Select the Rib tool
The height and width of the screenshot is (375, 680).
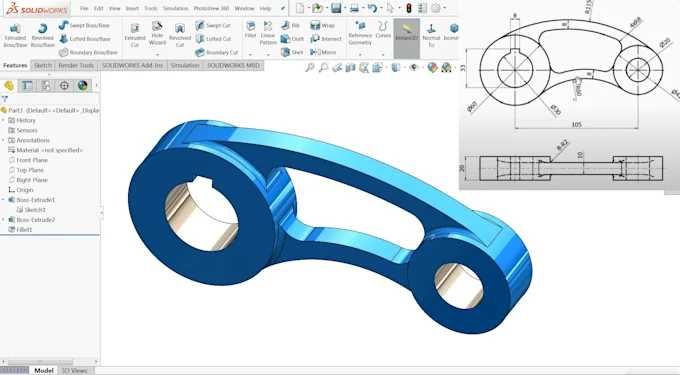click(291, 26)
